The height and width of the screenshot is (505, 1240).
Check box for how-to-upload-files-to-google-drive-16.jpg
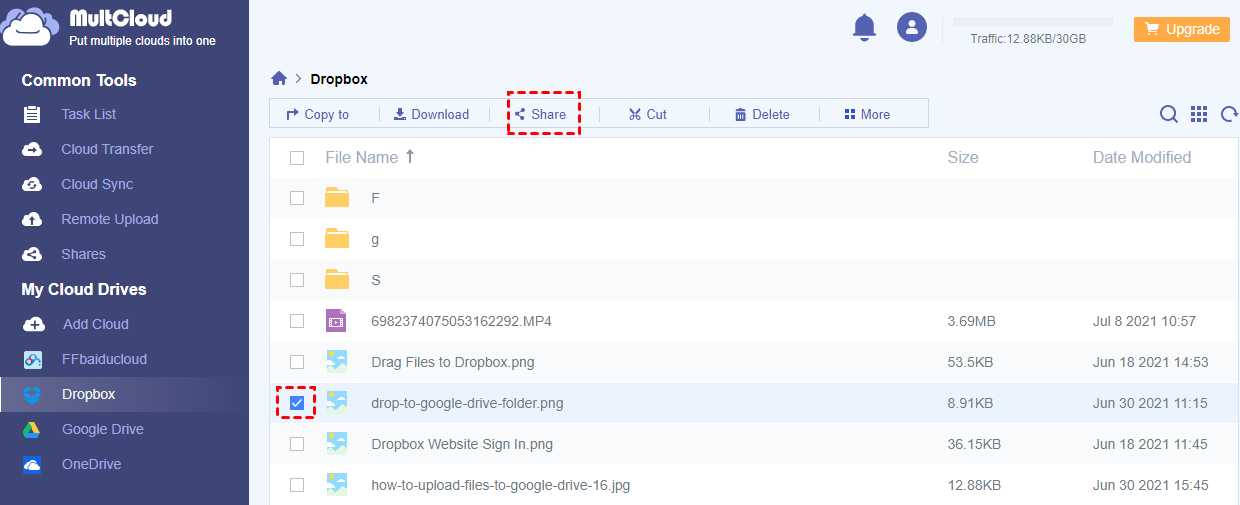[297, 485]
